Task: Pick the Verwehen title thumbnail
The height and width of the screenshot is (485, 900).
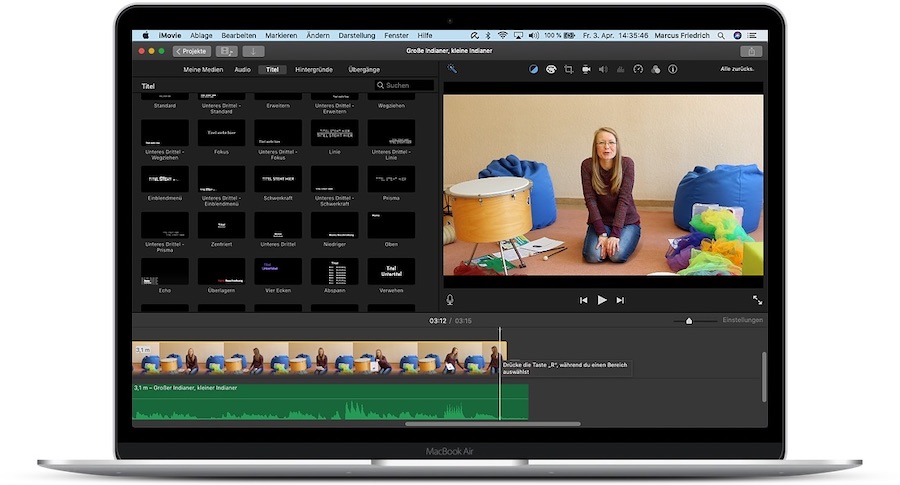Action: pos(391,272)
